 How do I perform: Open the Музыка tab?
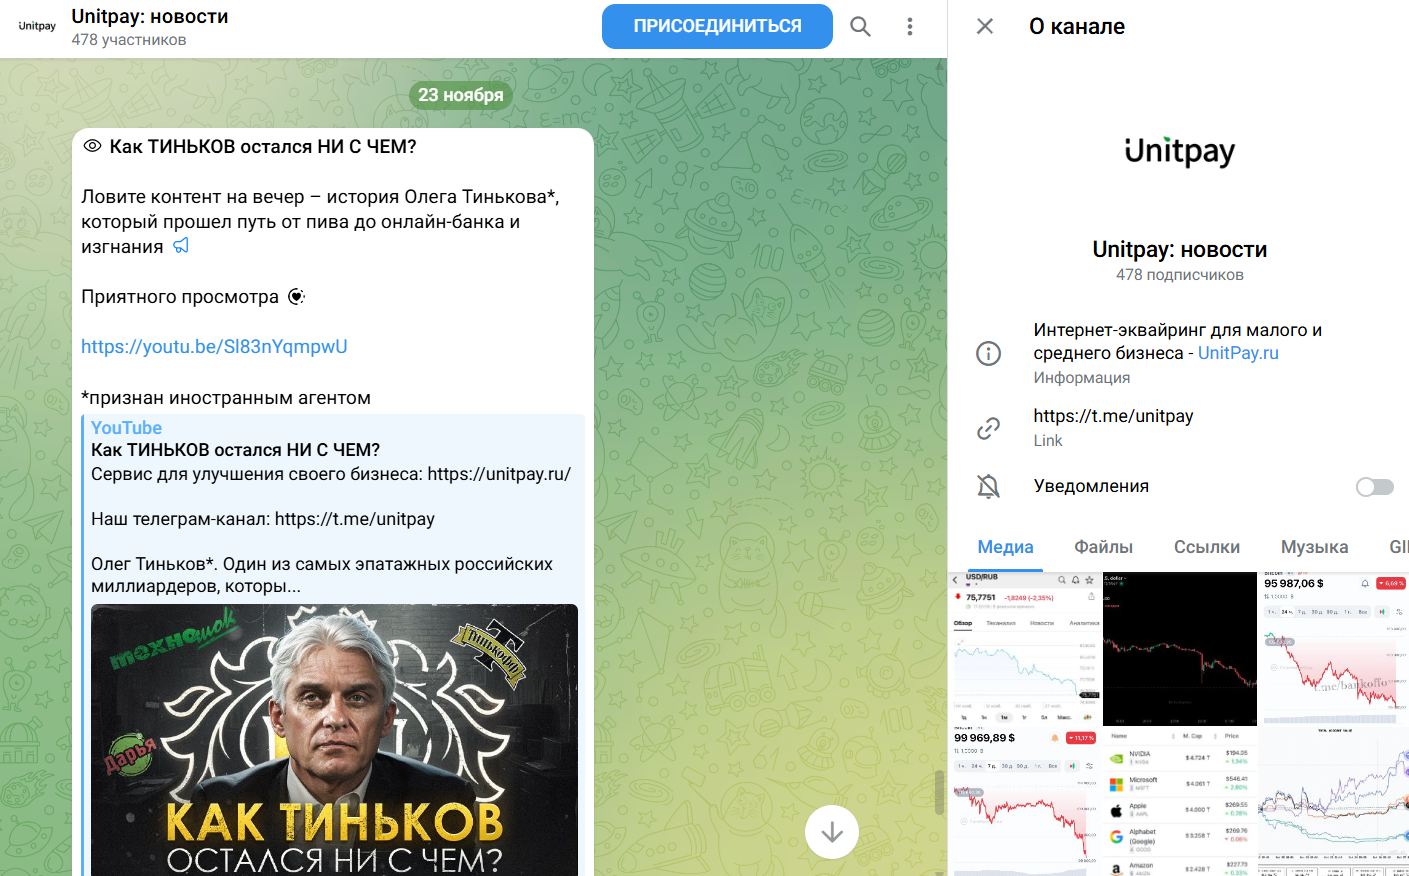tap(1314, 547)
